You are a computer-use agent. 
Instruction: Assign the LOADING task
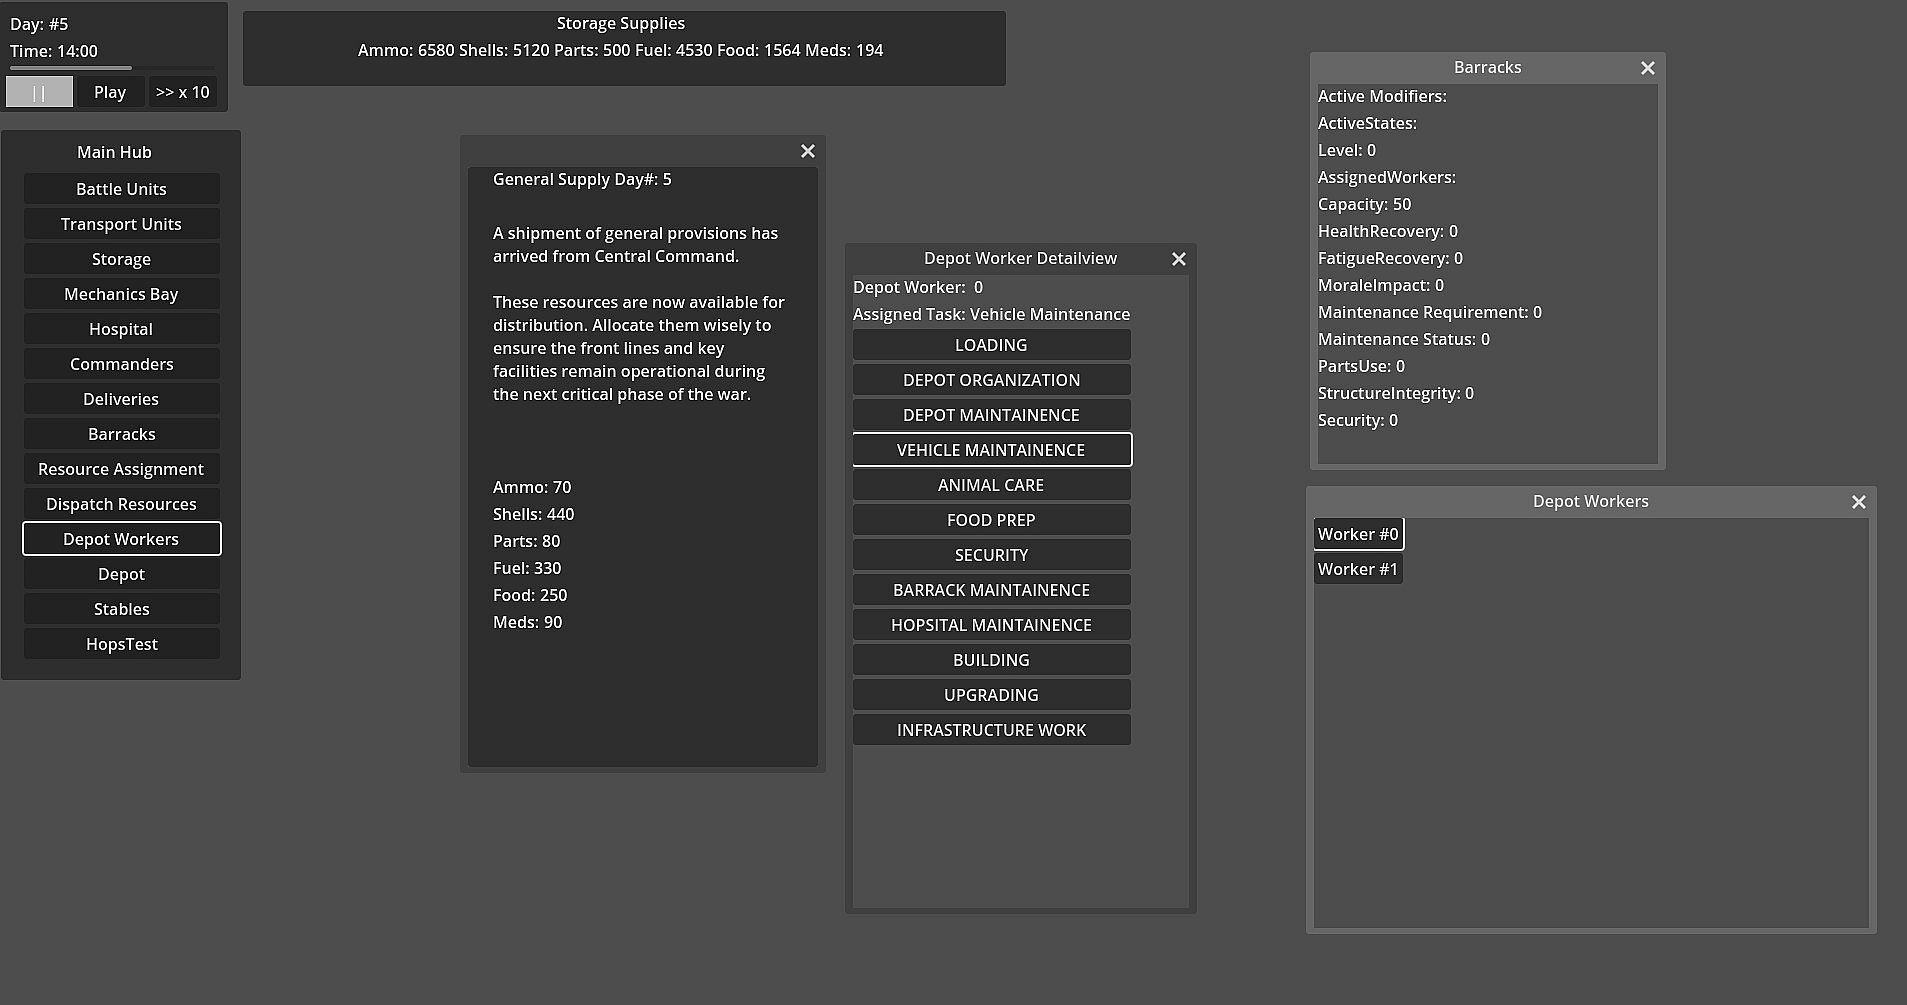coord(991,345)
